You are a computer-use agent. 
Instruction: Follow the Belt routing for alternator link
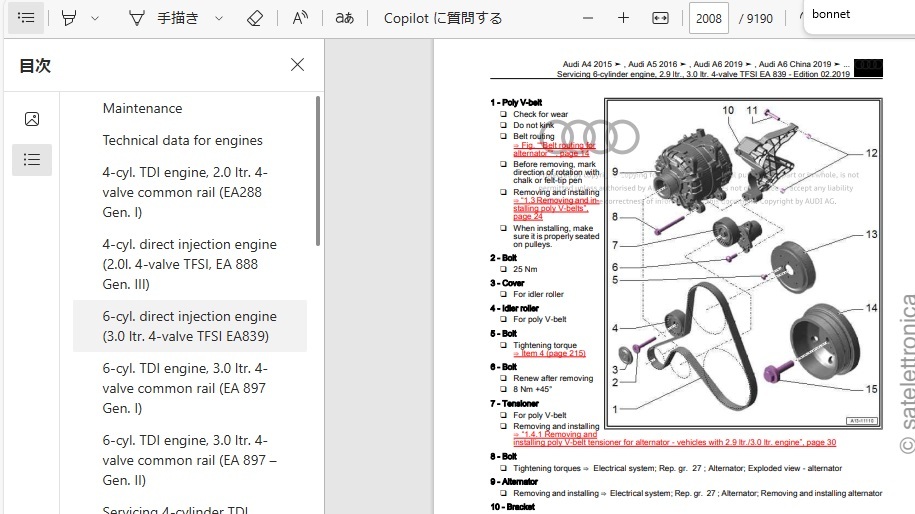pyautogui.click(x=553, y=149)
